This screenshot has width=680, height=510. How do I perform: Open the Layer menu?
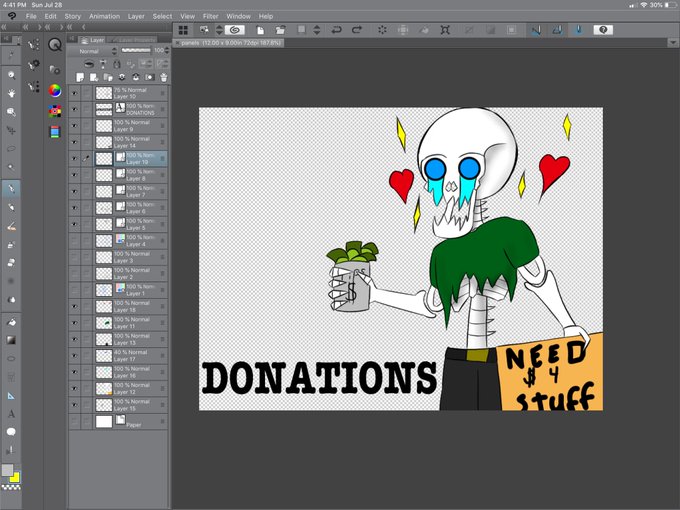(x=136, y=16)
